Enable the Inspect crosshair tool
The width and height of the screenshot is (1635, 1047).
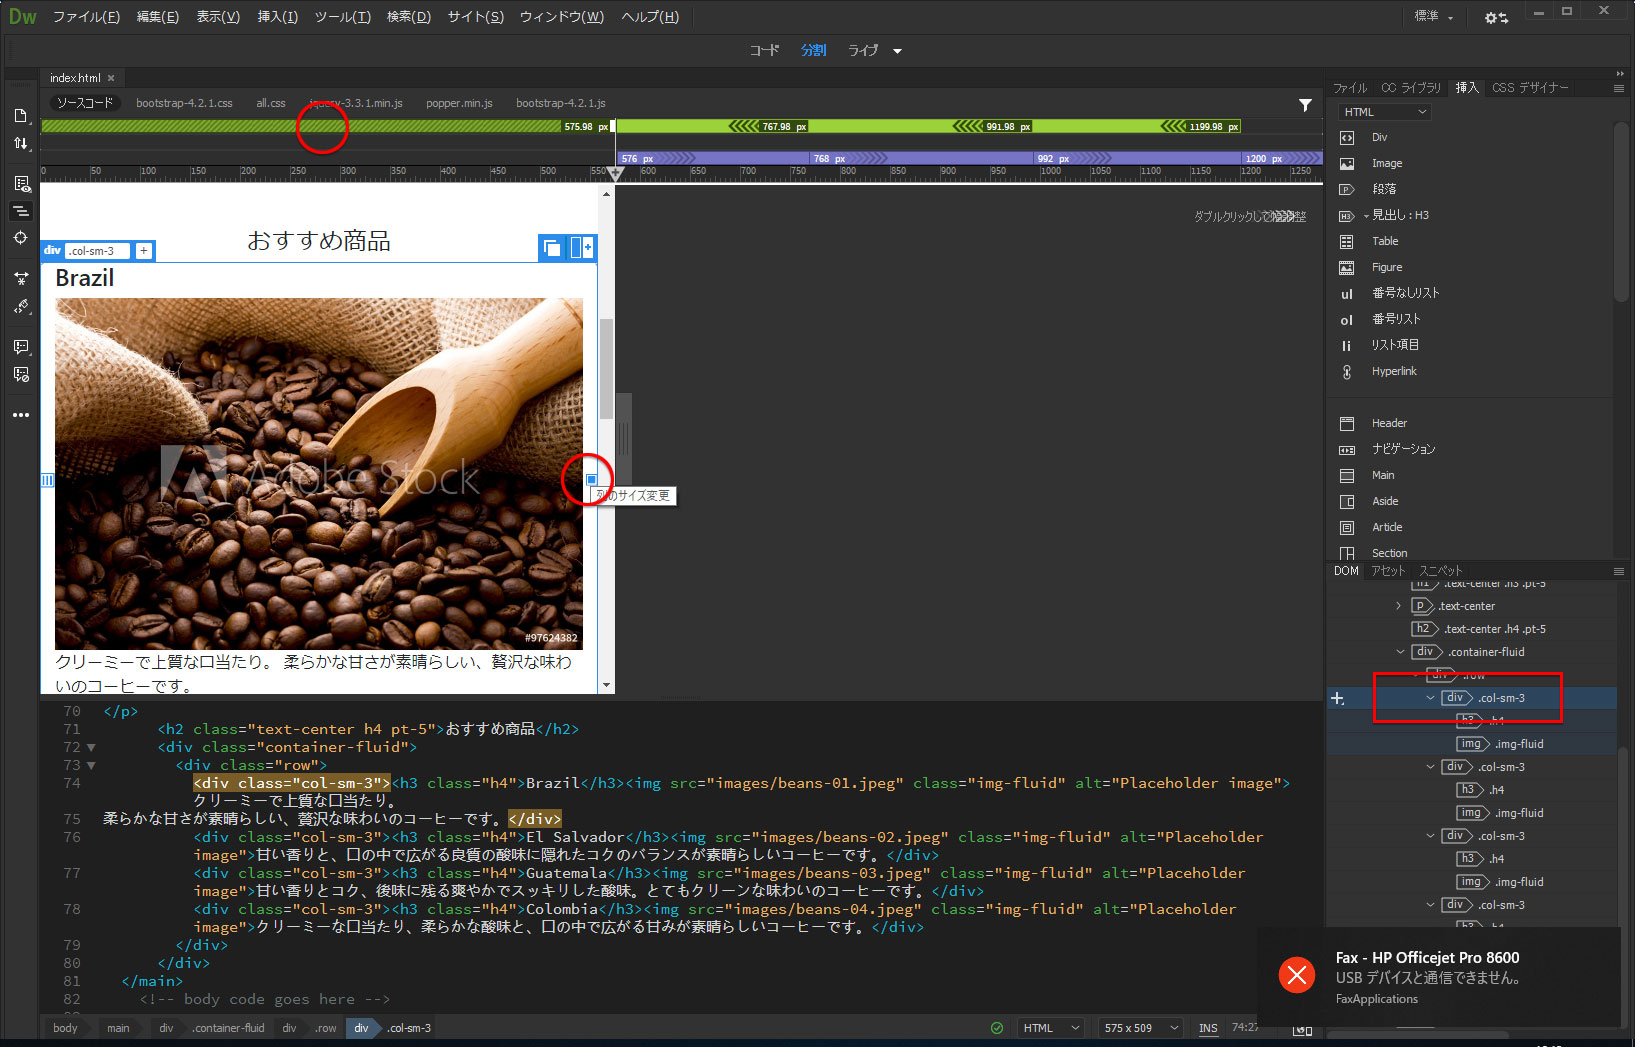pyautogui.click(x=21, y=238)
